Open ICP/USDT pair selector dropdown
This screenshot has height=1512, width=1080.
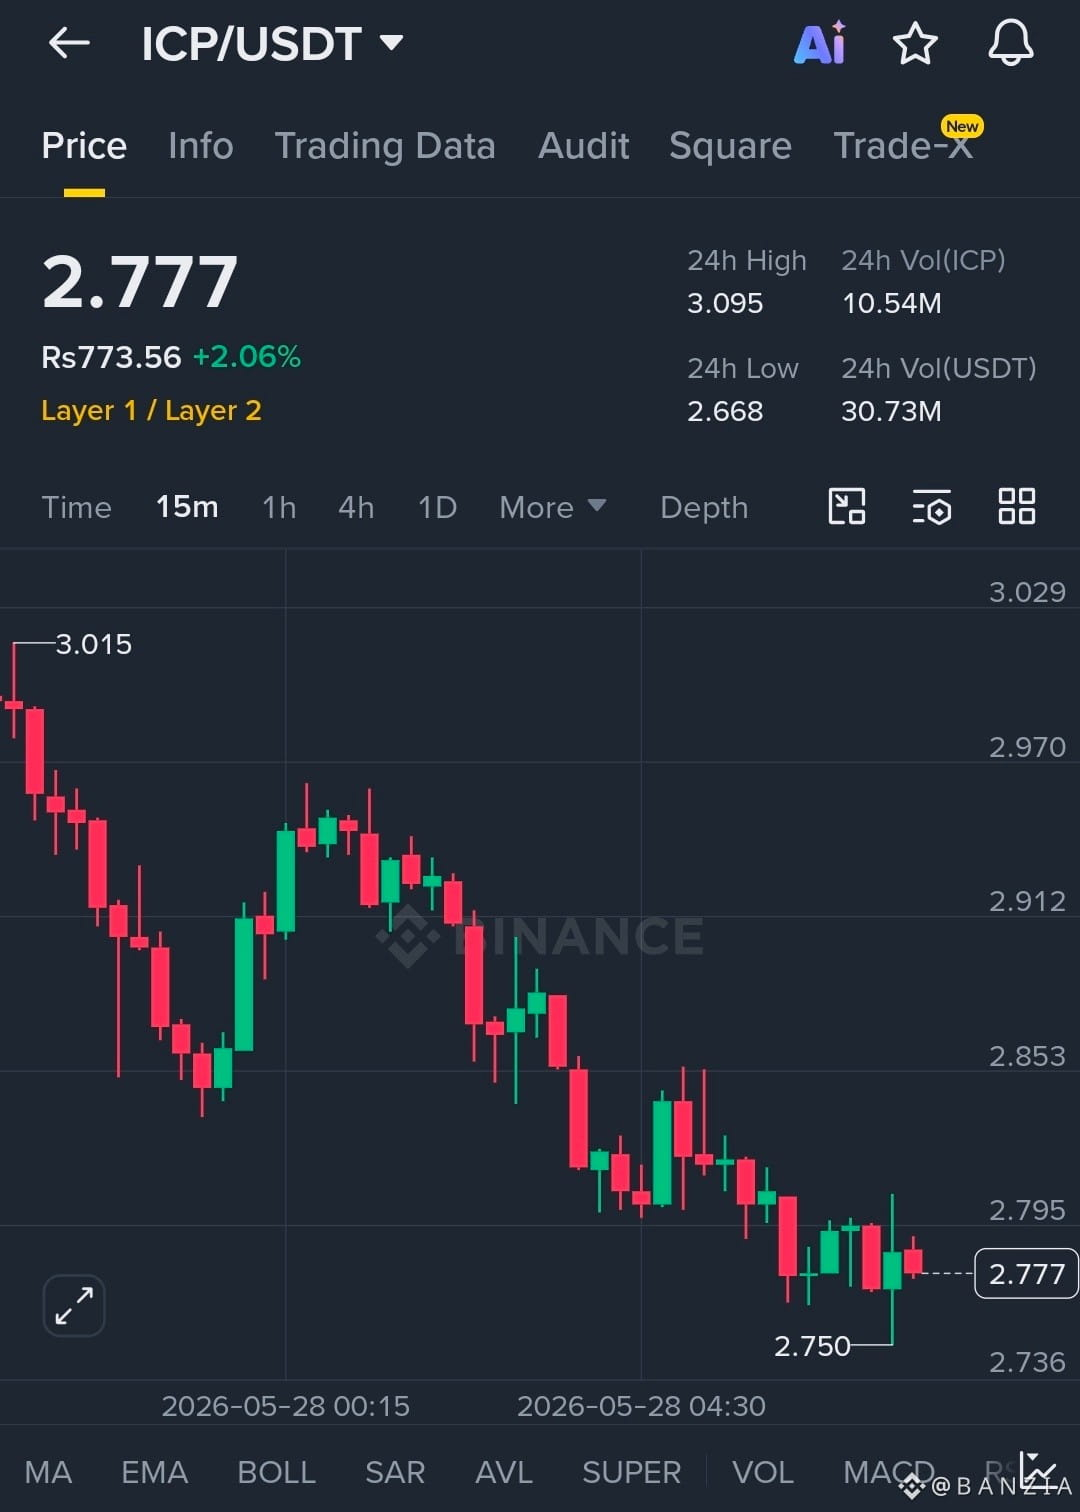click(272, 44)
